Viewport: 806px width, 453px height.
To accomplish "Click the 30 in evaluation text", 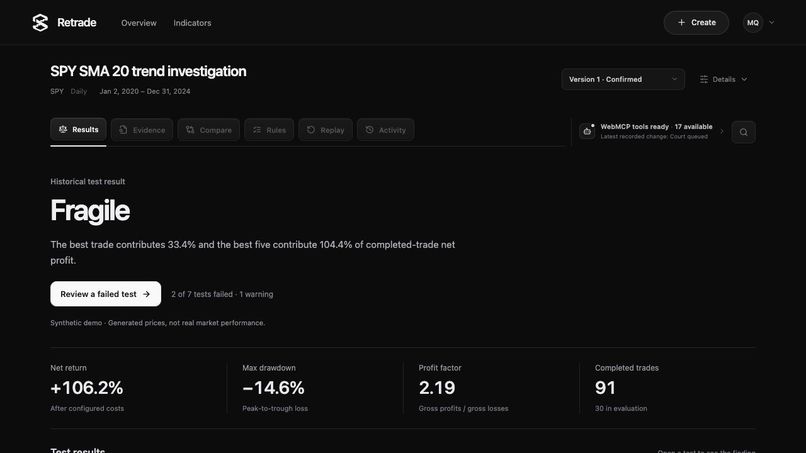I will tap(621, 408).
